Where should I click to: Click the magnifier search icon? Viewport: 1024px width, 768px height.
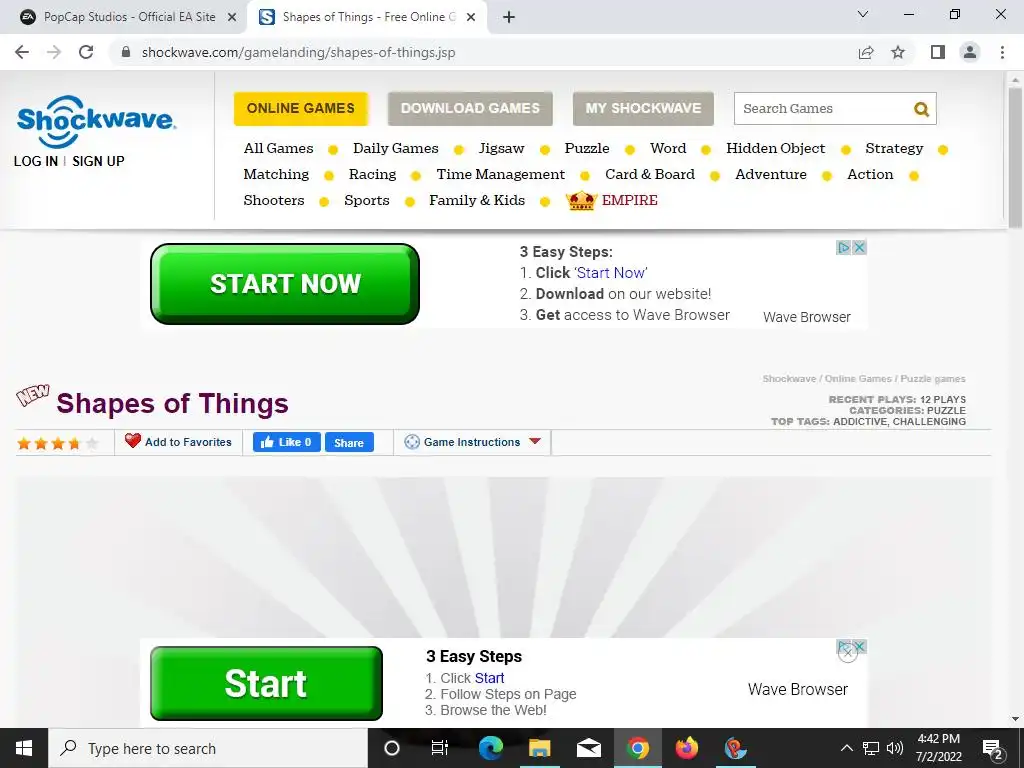click(921, 109)
